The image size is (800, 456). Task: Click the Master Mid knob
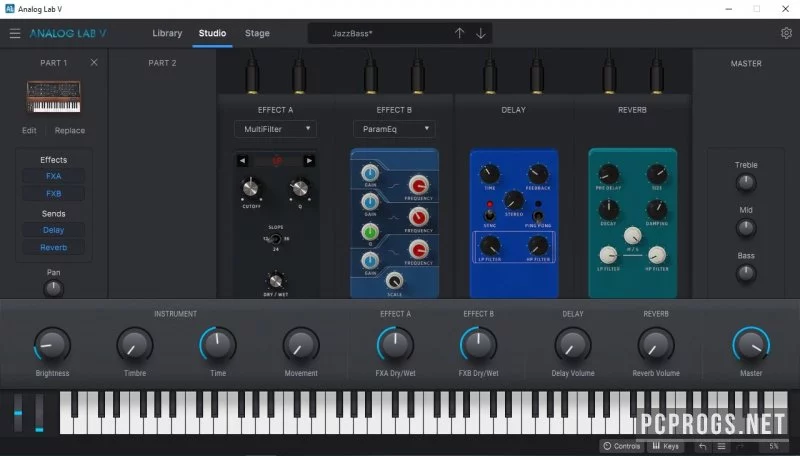coord(746,227)
